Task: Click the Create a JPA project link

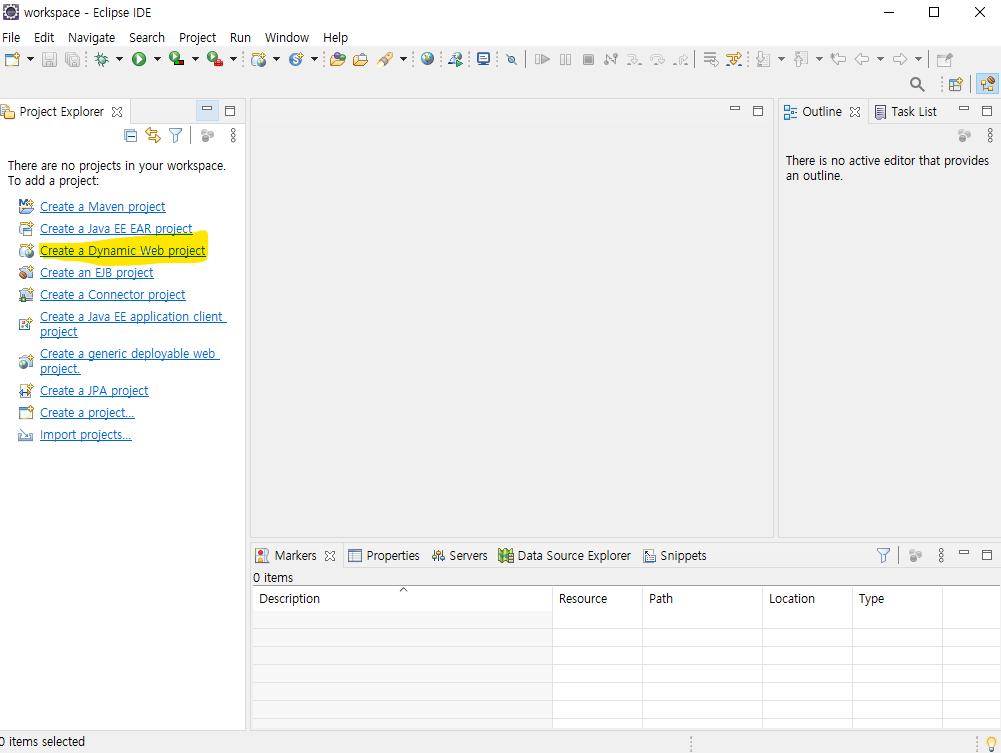Action: coord(94,391)
